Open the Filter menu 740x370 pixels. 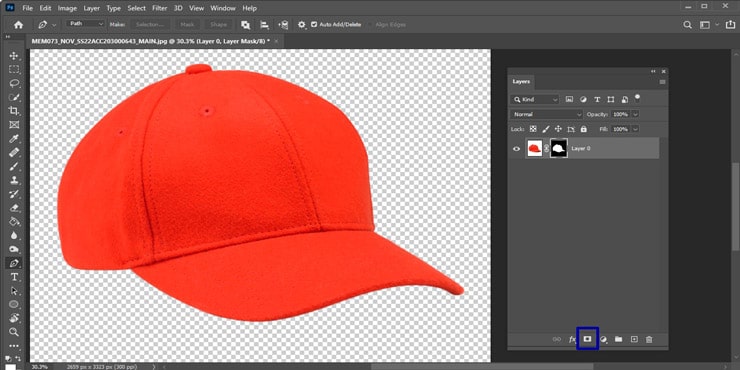(x=160, y=8)
